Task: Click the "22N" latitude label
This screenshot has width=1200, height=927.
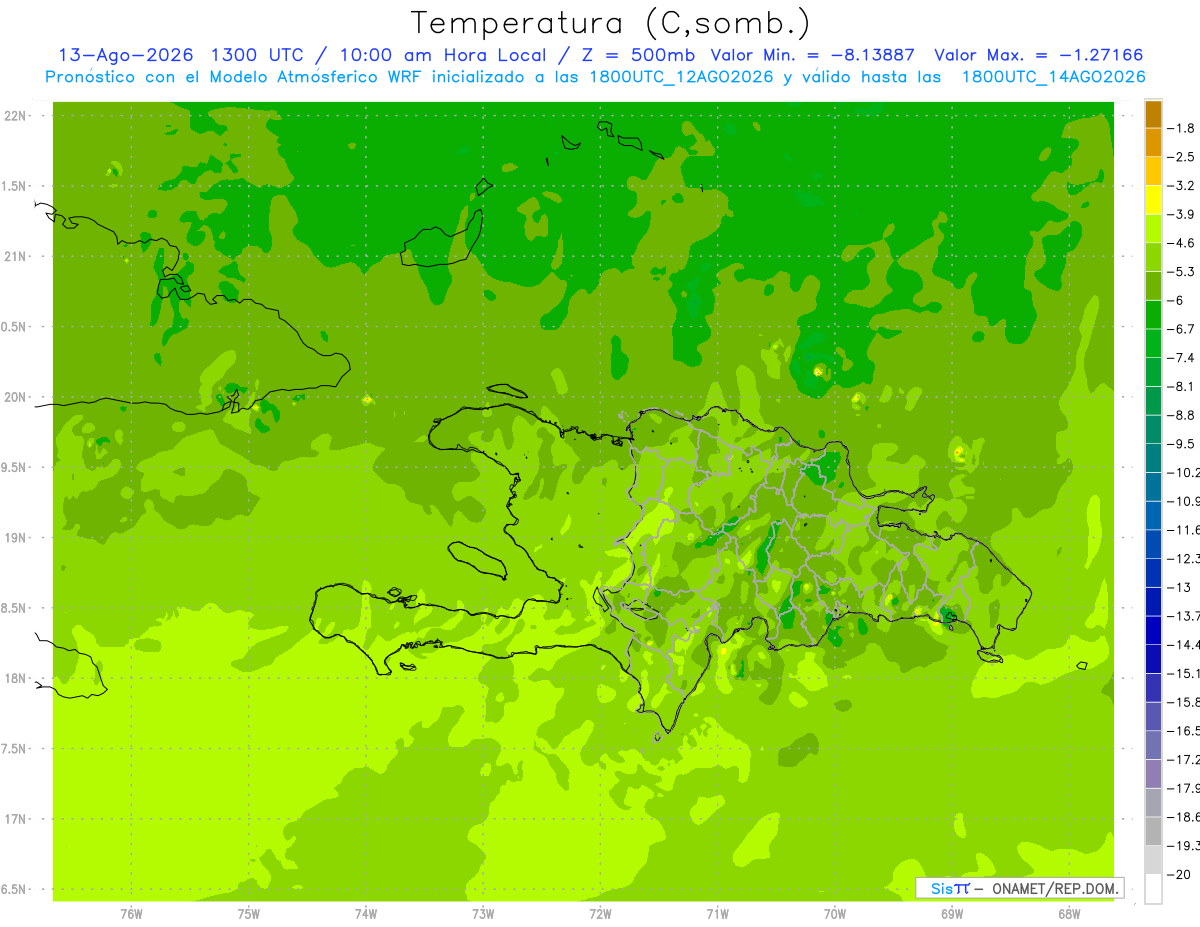Action: click(16, 116)
